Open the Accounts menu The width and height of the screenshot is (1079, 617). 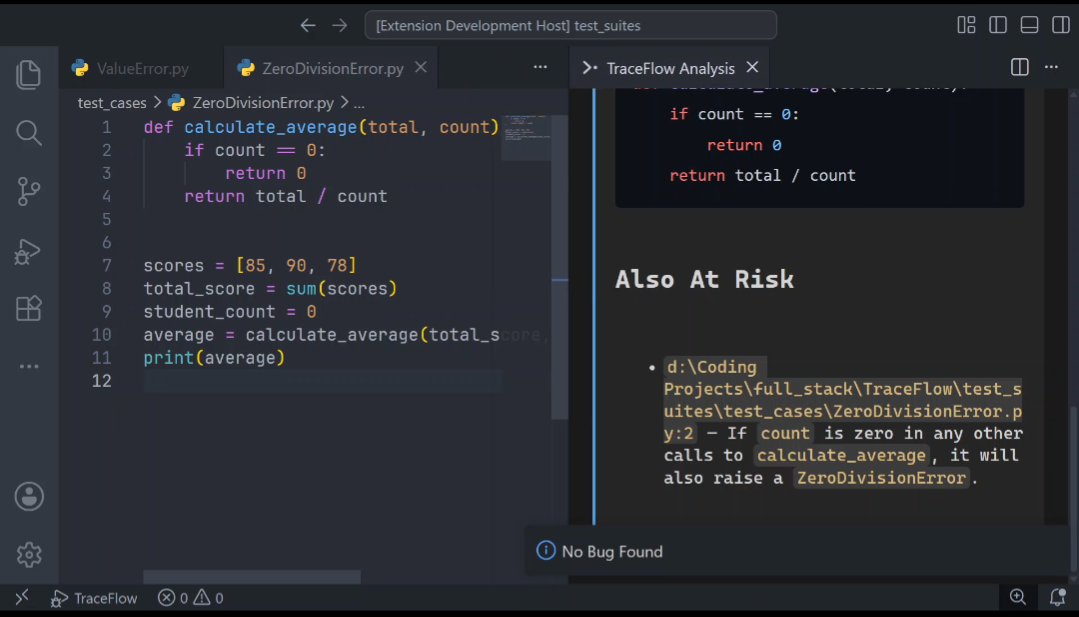[x=29, y=497]
